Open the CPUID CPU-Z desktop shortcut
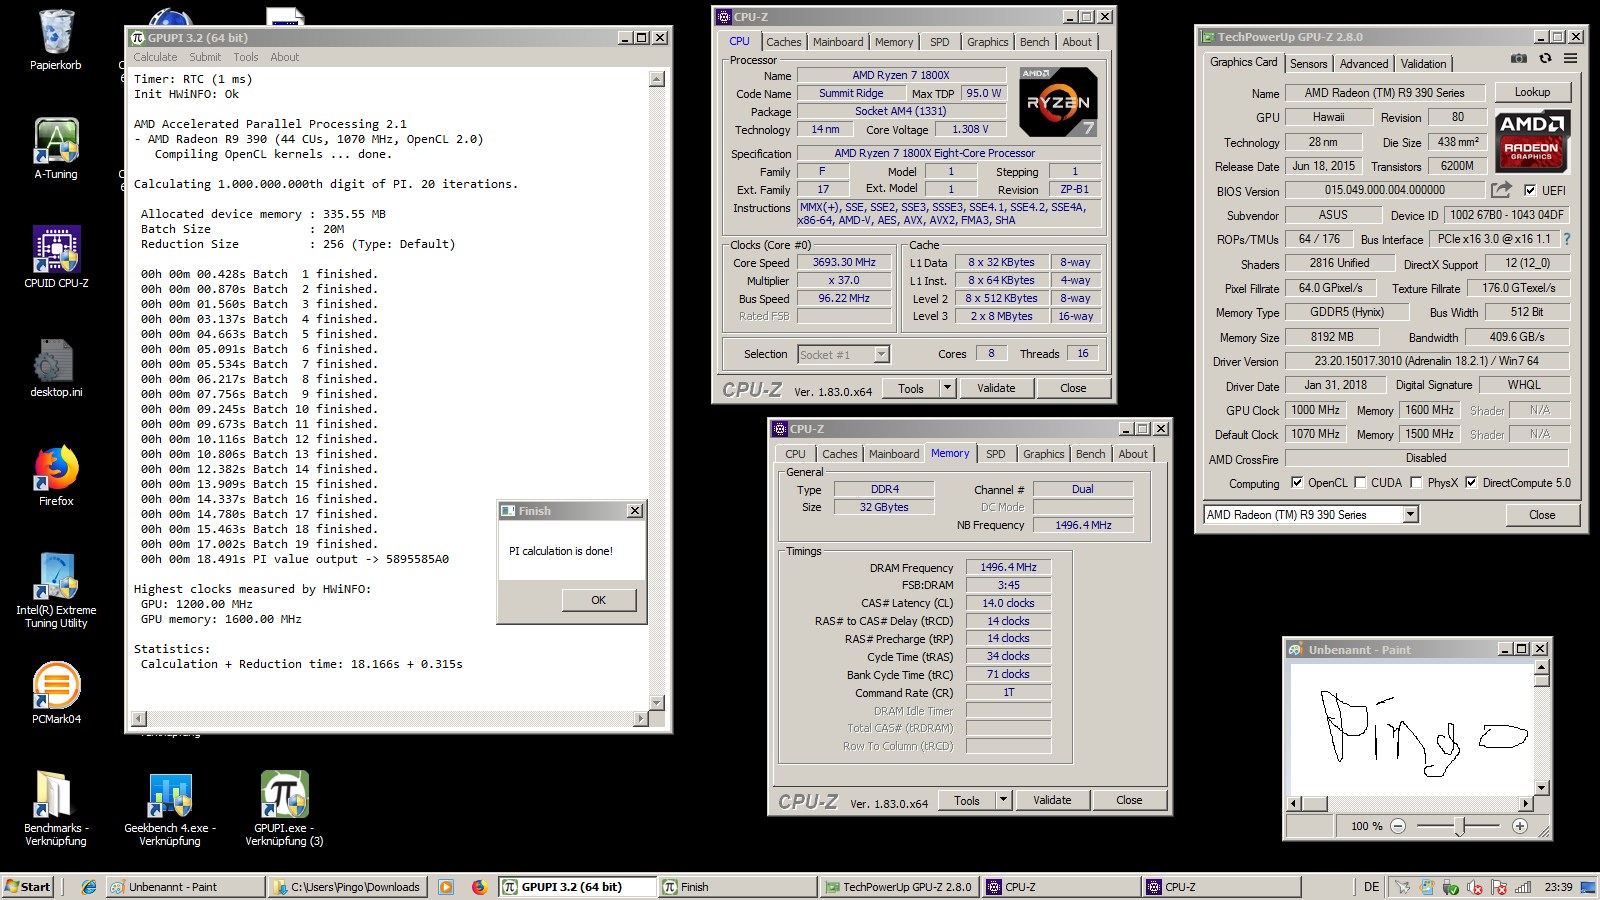 coord(56,258)
